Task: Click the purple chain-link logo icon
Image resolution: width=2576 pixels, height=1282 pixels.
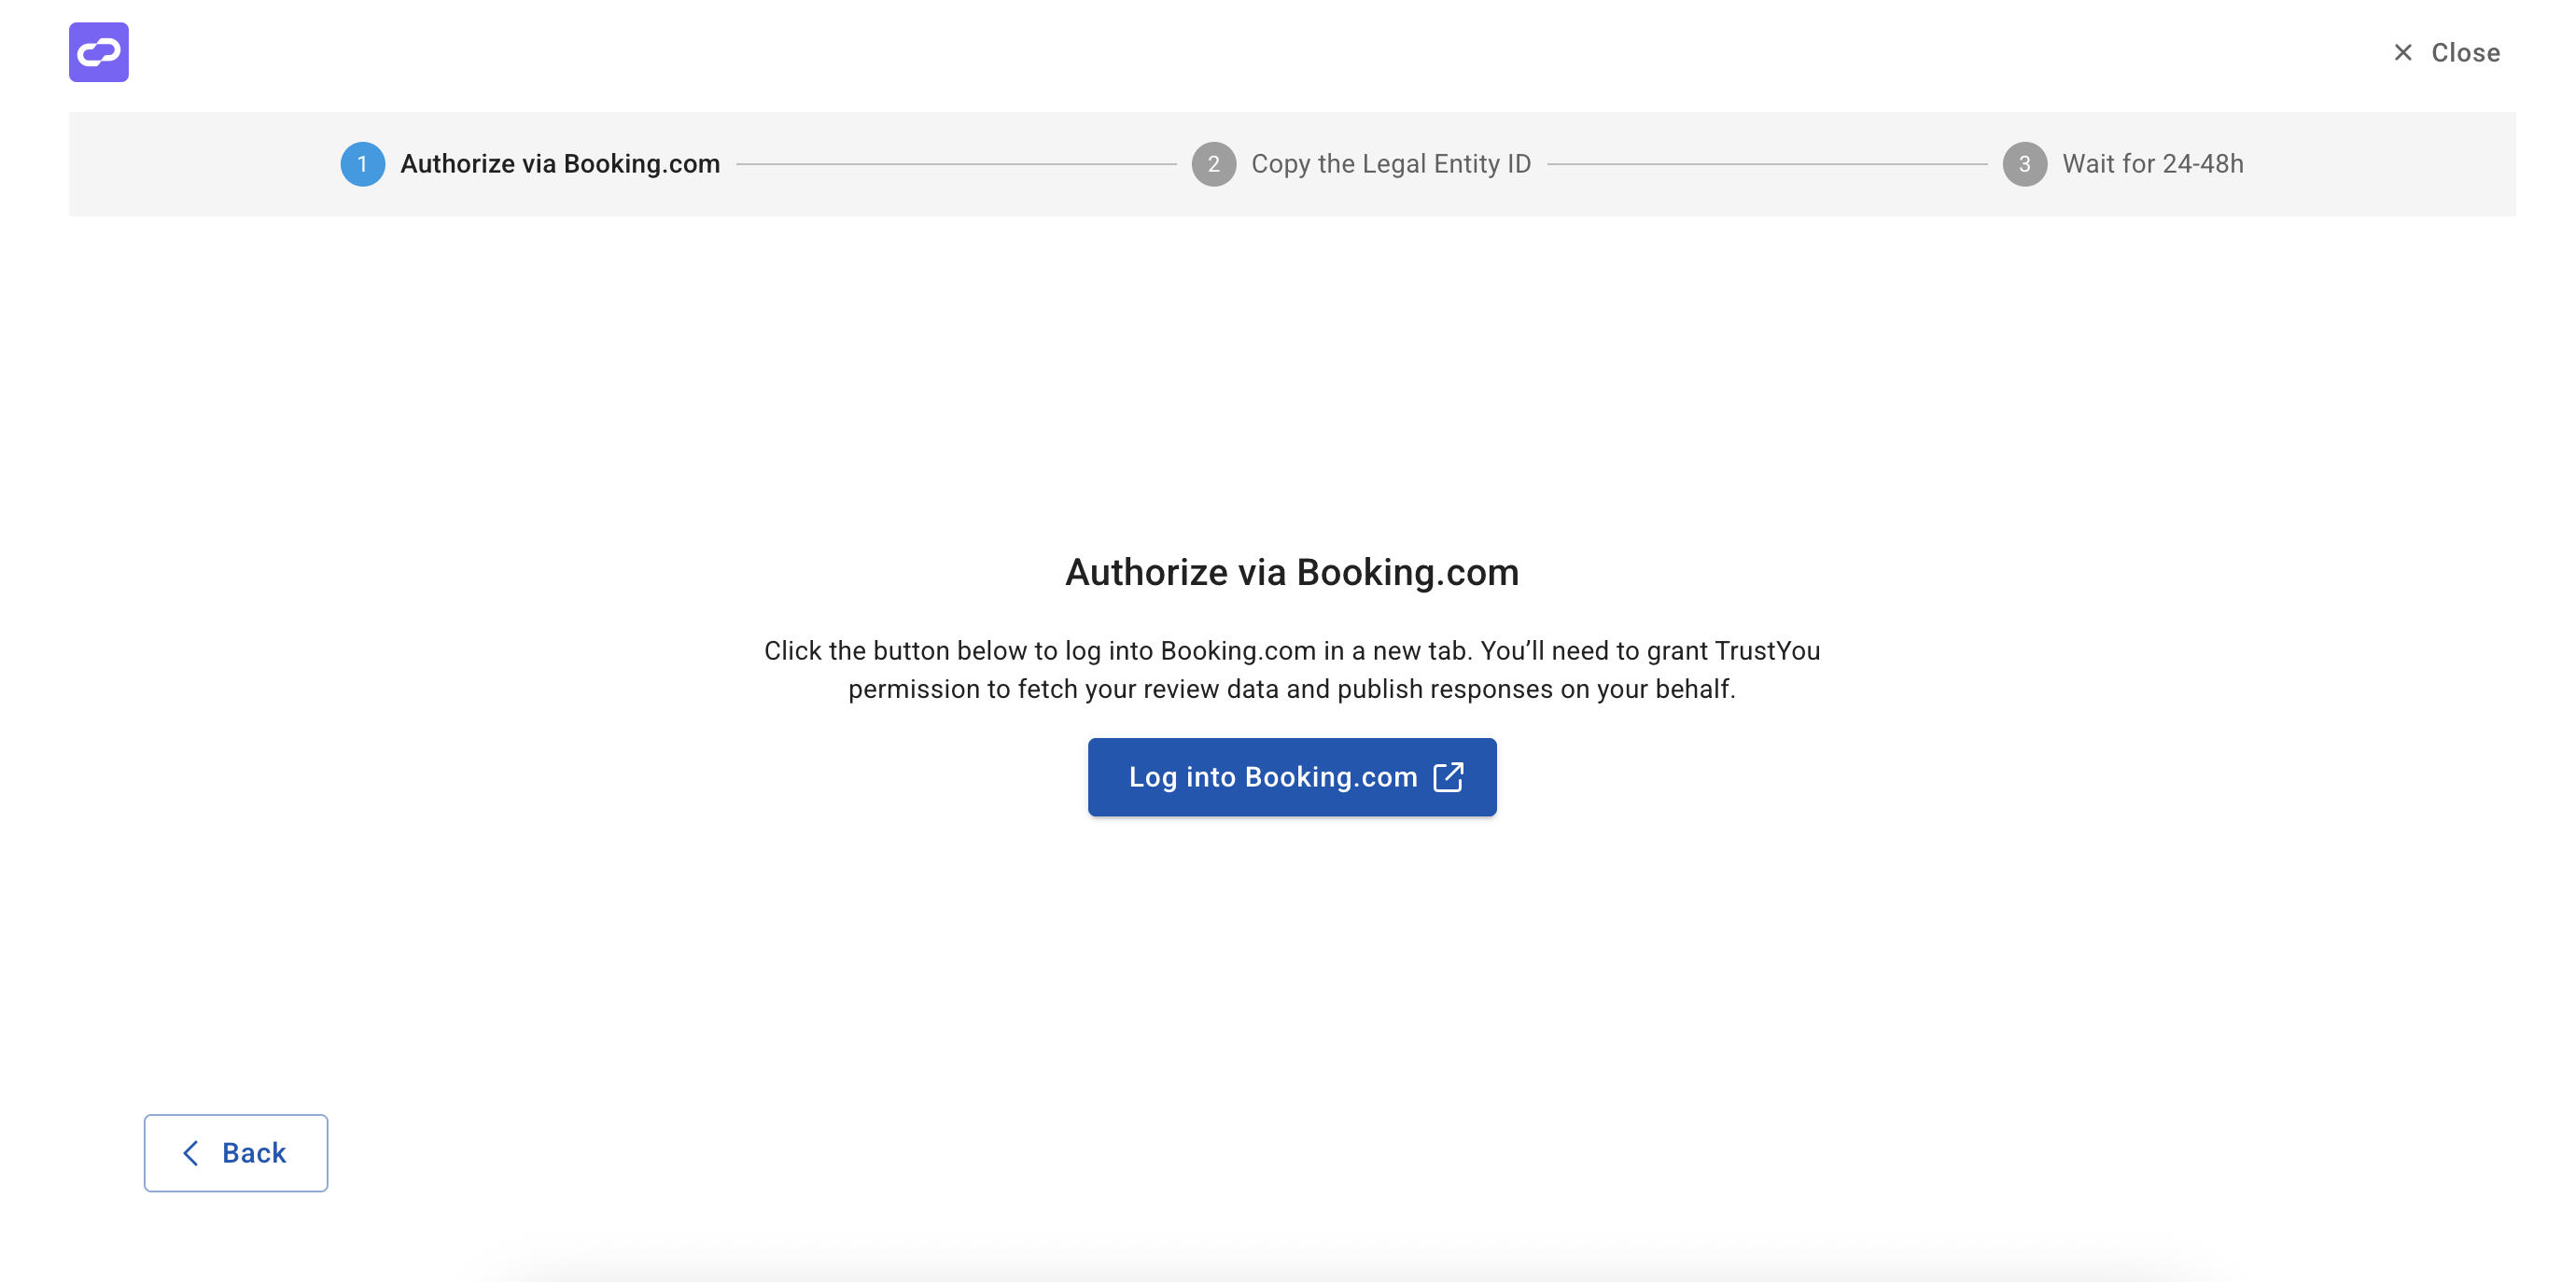Action: click(x=98, y=52)
